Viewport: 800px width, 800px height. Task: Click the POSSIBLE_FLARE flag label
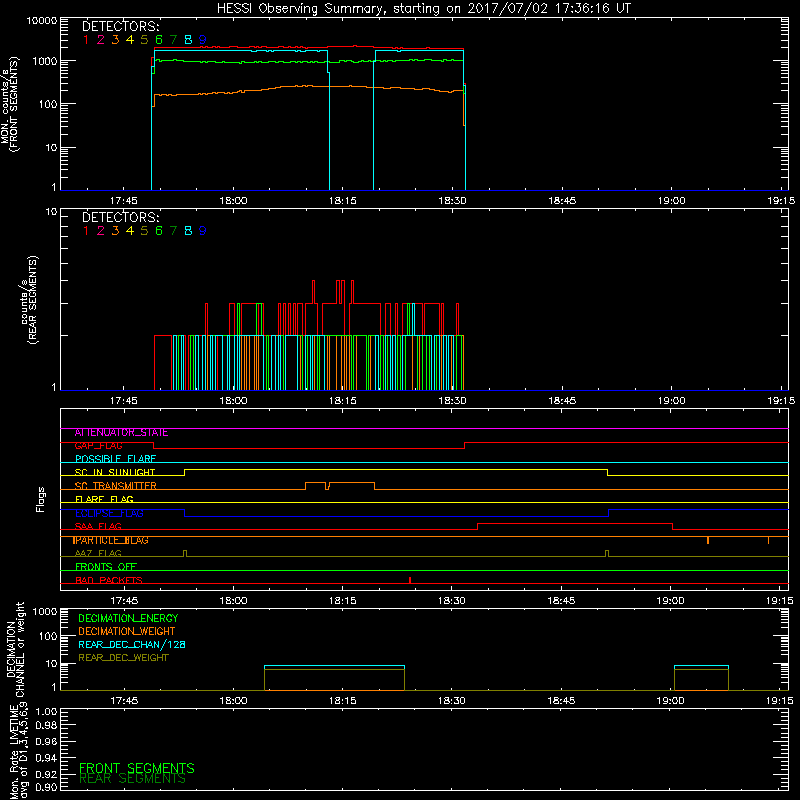click(x=115, y=459)
